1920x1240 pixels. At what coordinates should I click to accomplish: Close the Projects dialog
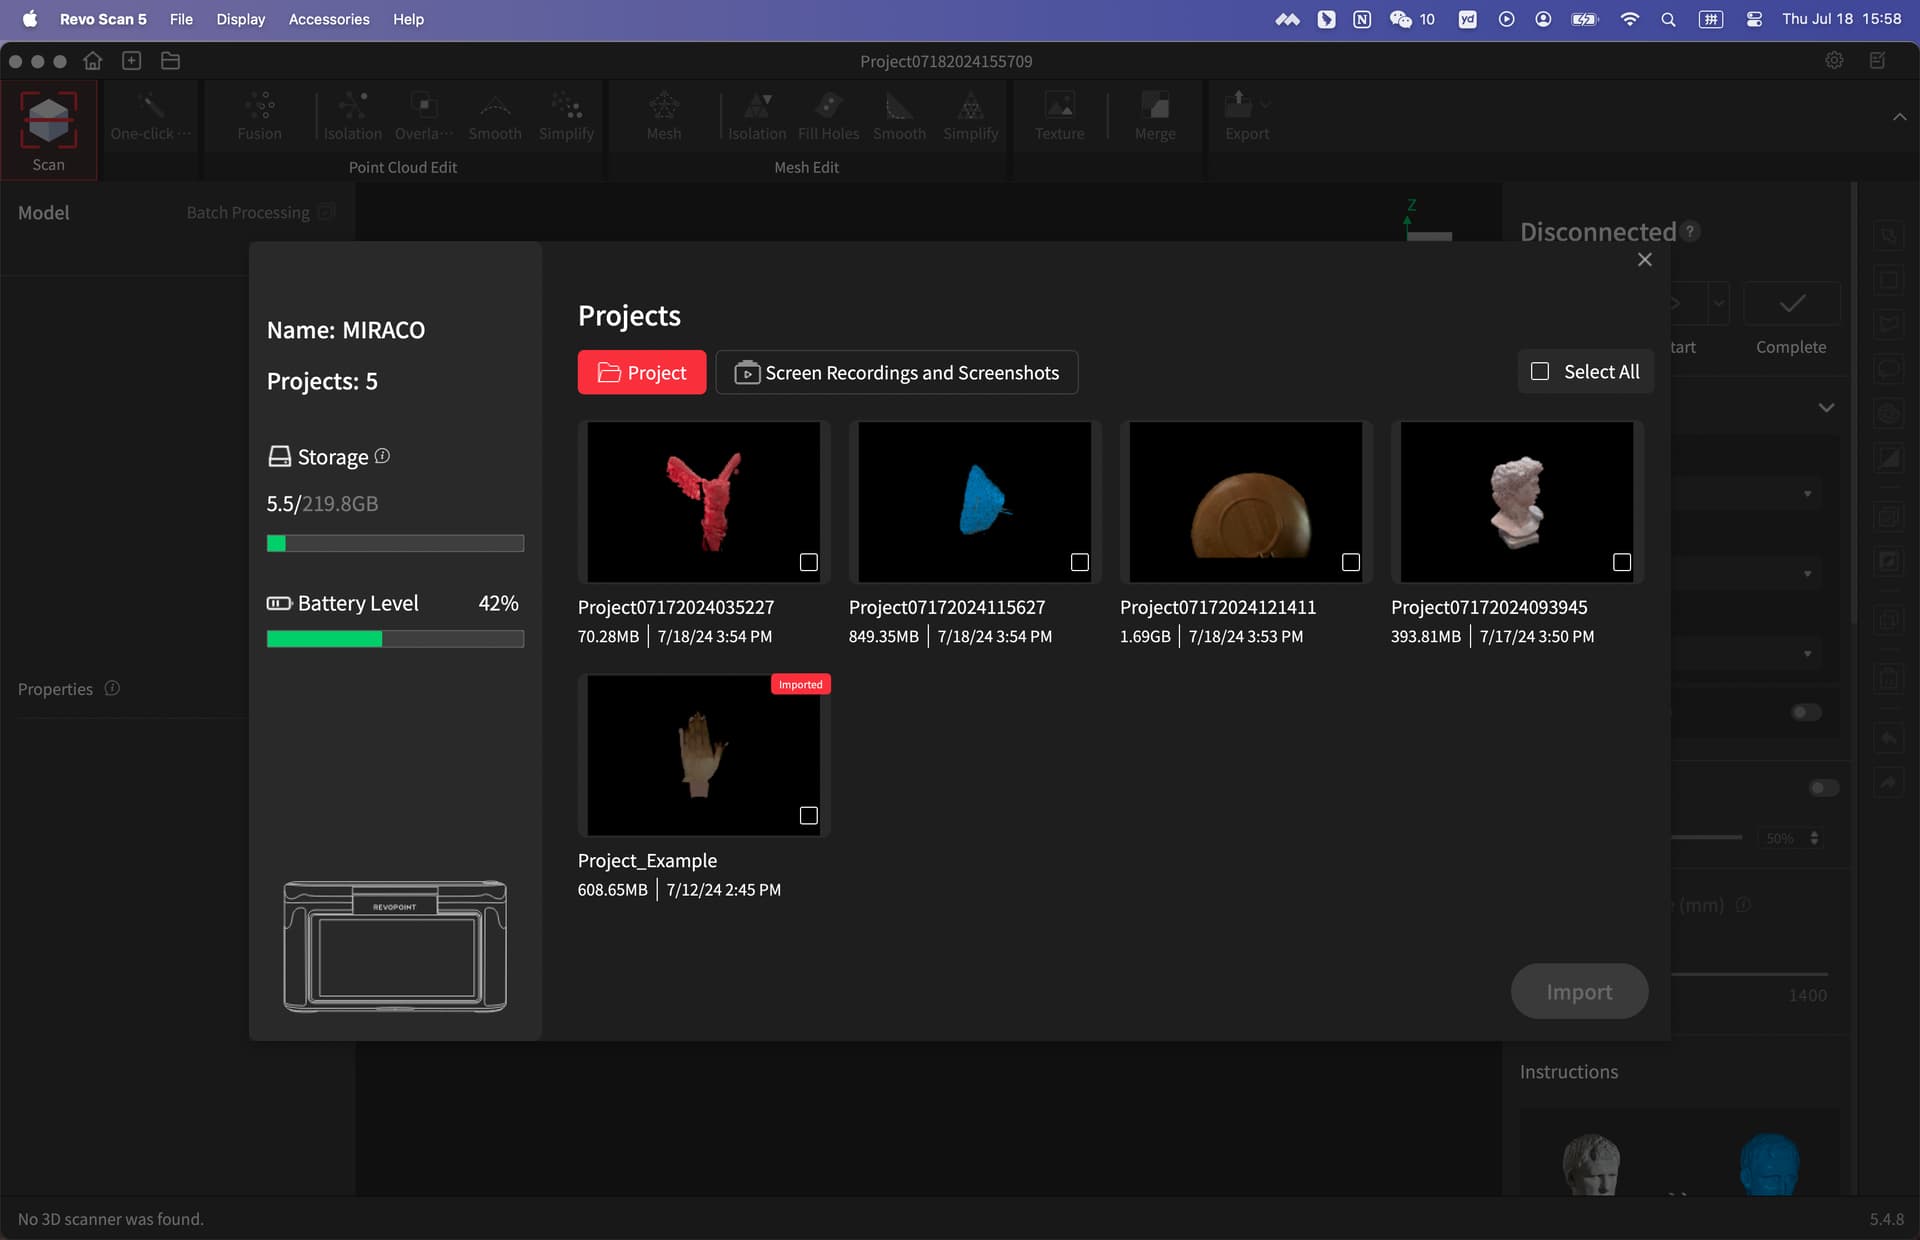[x=1645, y=260]
